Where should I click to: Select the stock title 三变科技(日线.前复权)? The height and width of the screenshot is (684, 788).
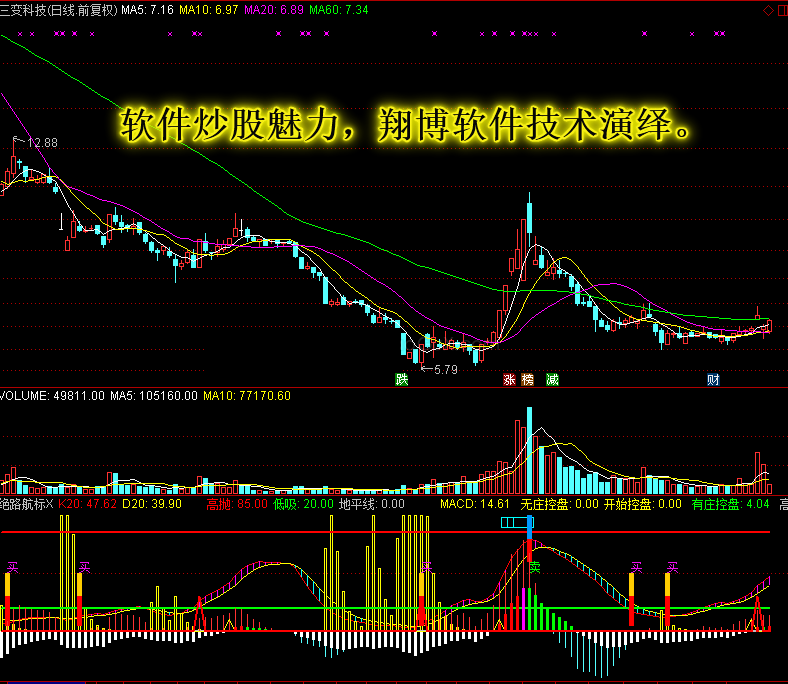pos(59,10)
